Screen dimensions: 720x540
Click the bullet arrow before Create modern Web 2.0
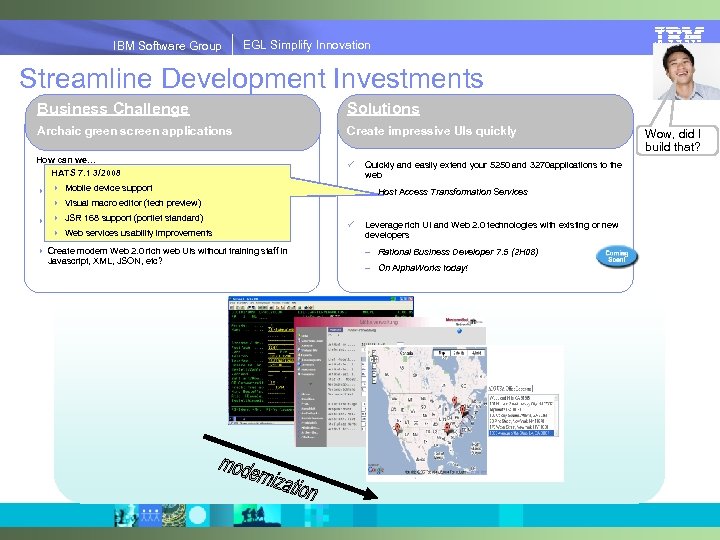[41, 251]
